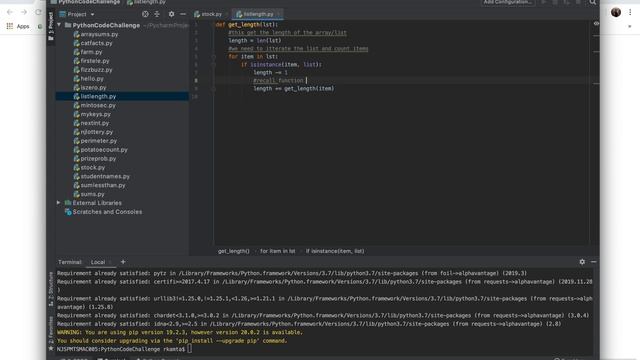The image size is (640, 360).
Task: Click the get_length() breadcrumb
Action: coord(233,251)
